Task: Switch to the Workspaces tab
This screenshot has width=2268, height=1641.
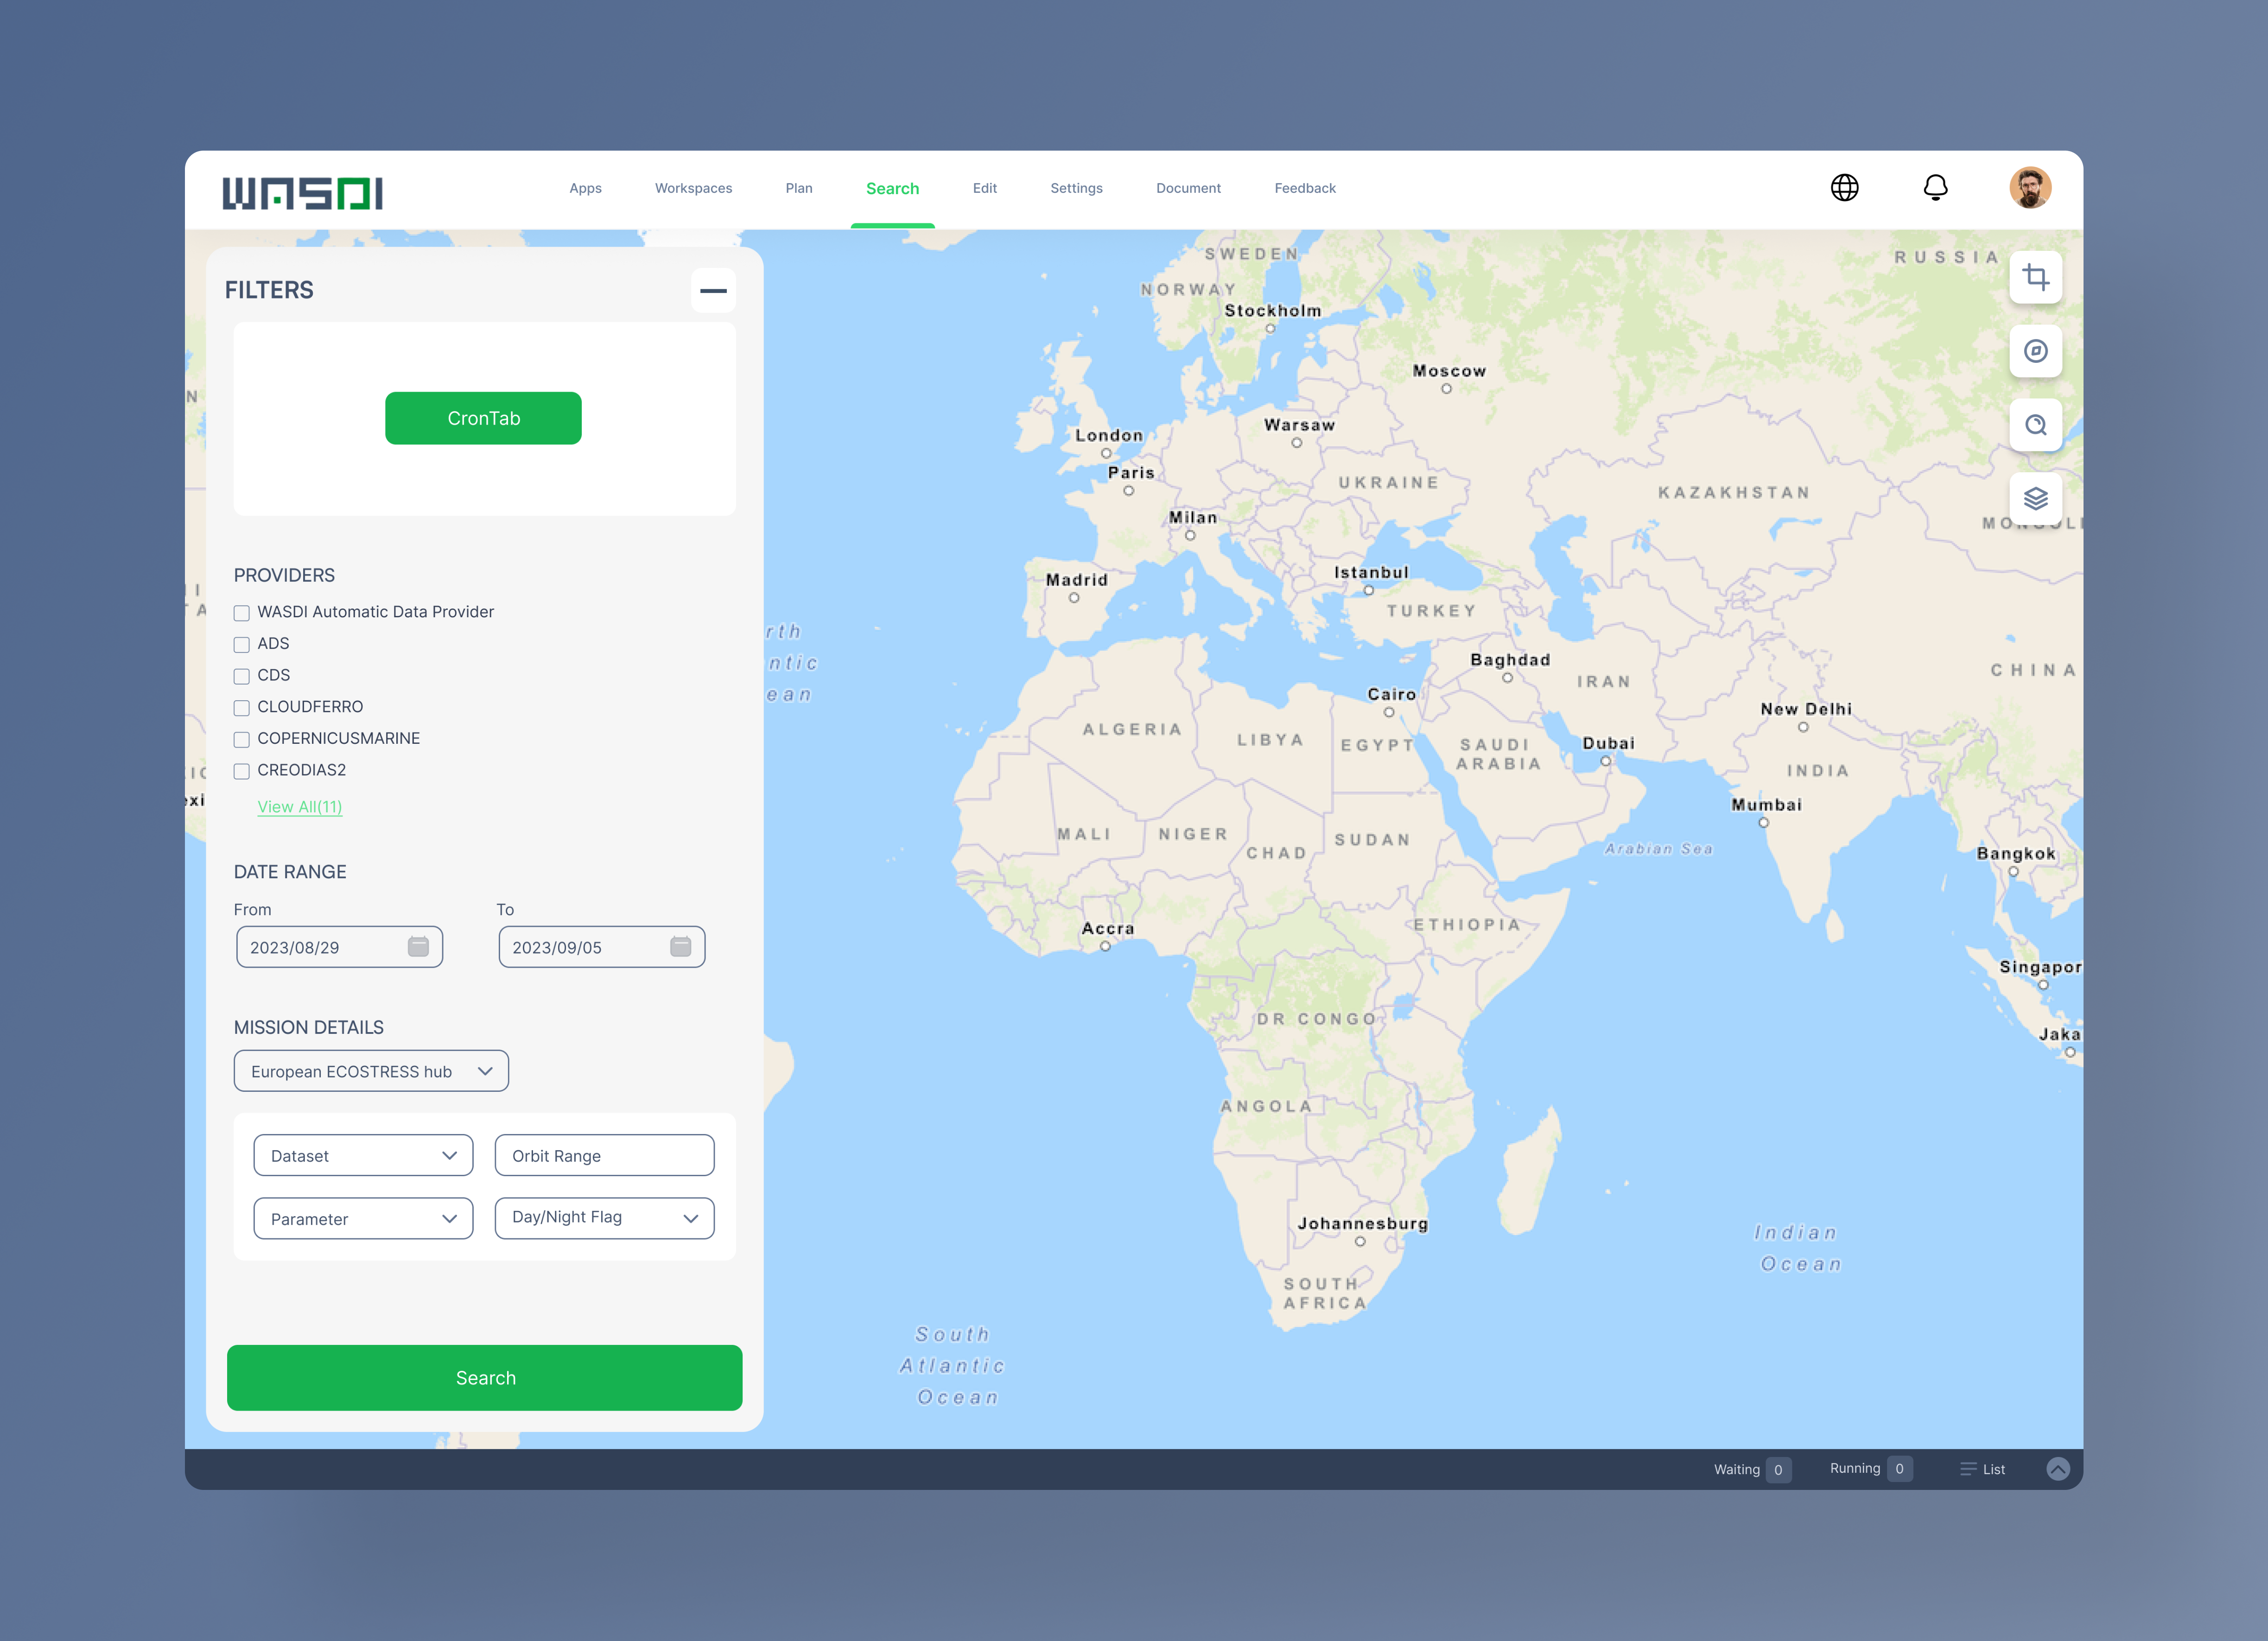Action: 693,188
